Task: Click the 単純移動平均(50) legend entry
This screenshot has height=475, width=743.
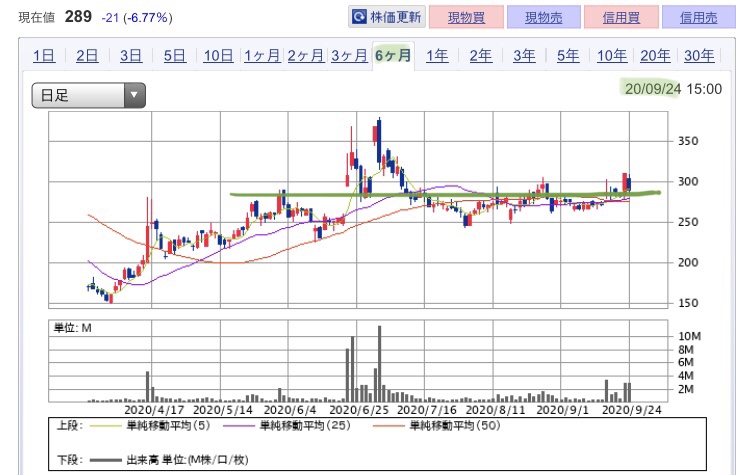Action: 437,426
